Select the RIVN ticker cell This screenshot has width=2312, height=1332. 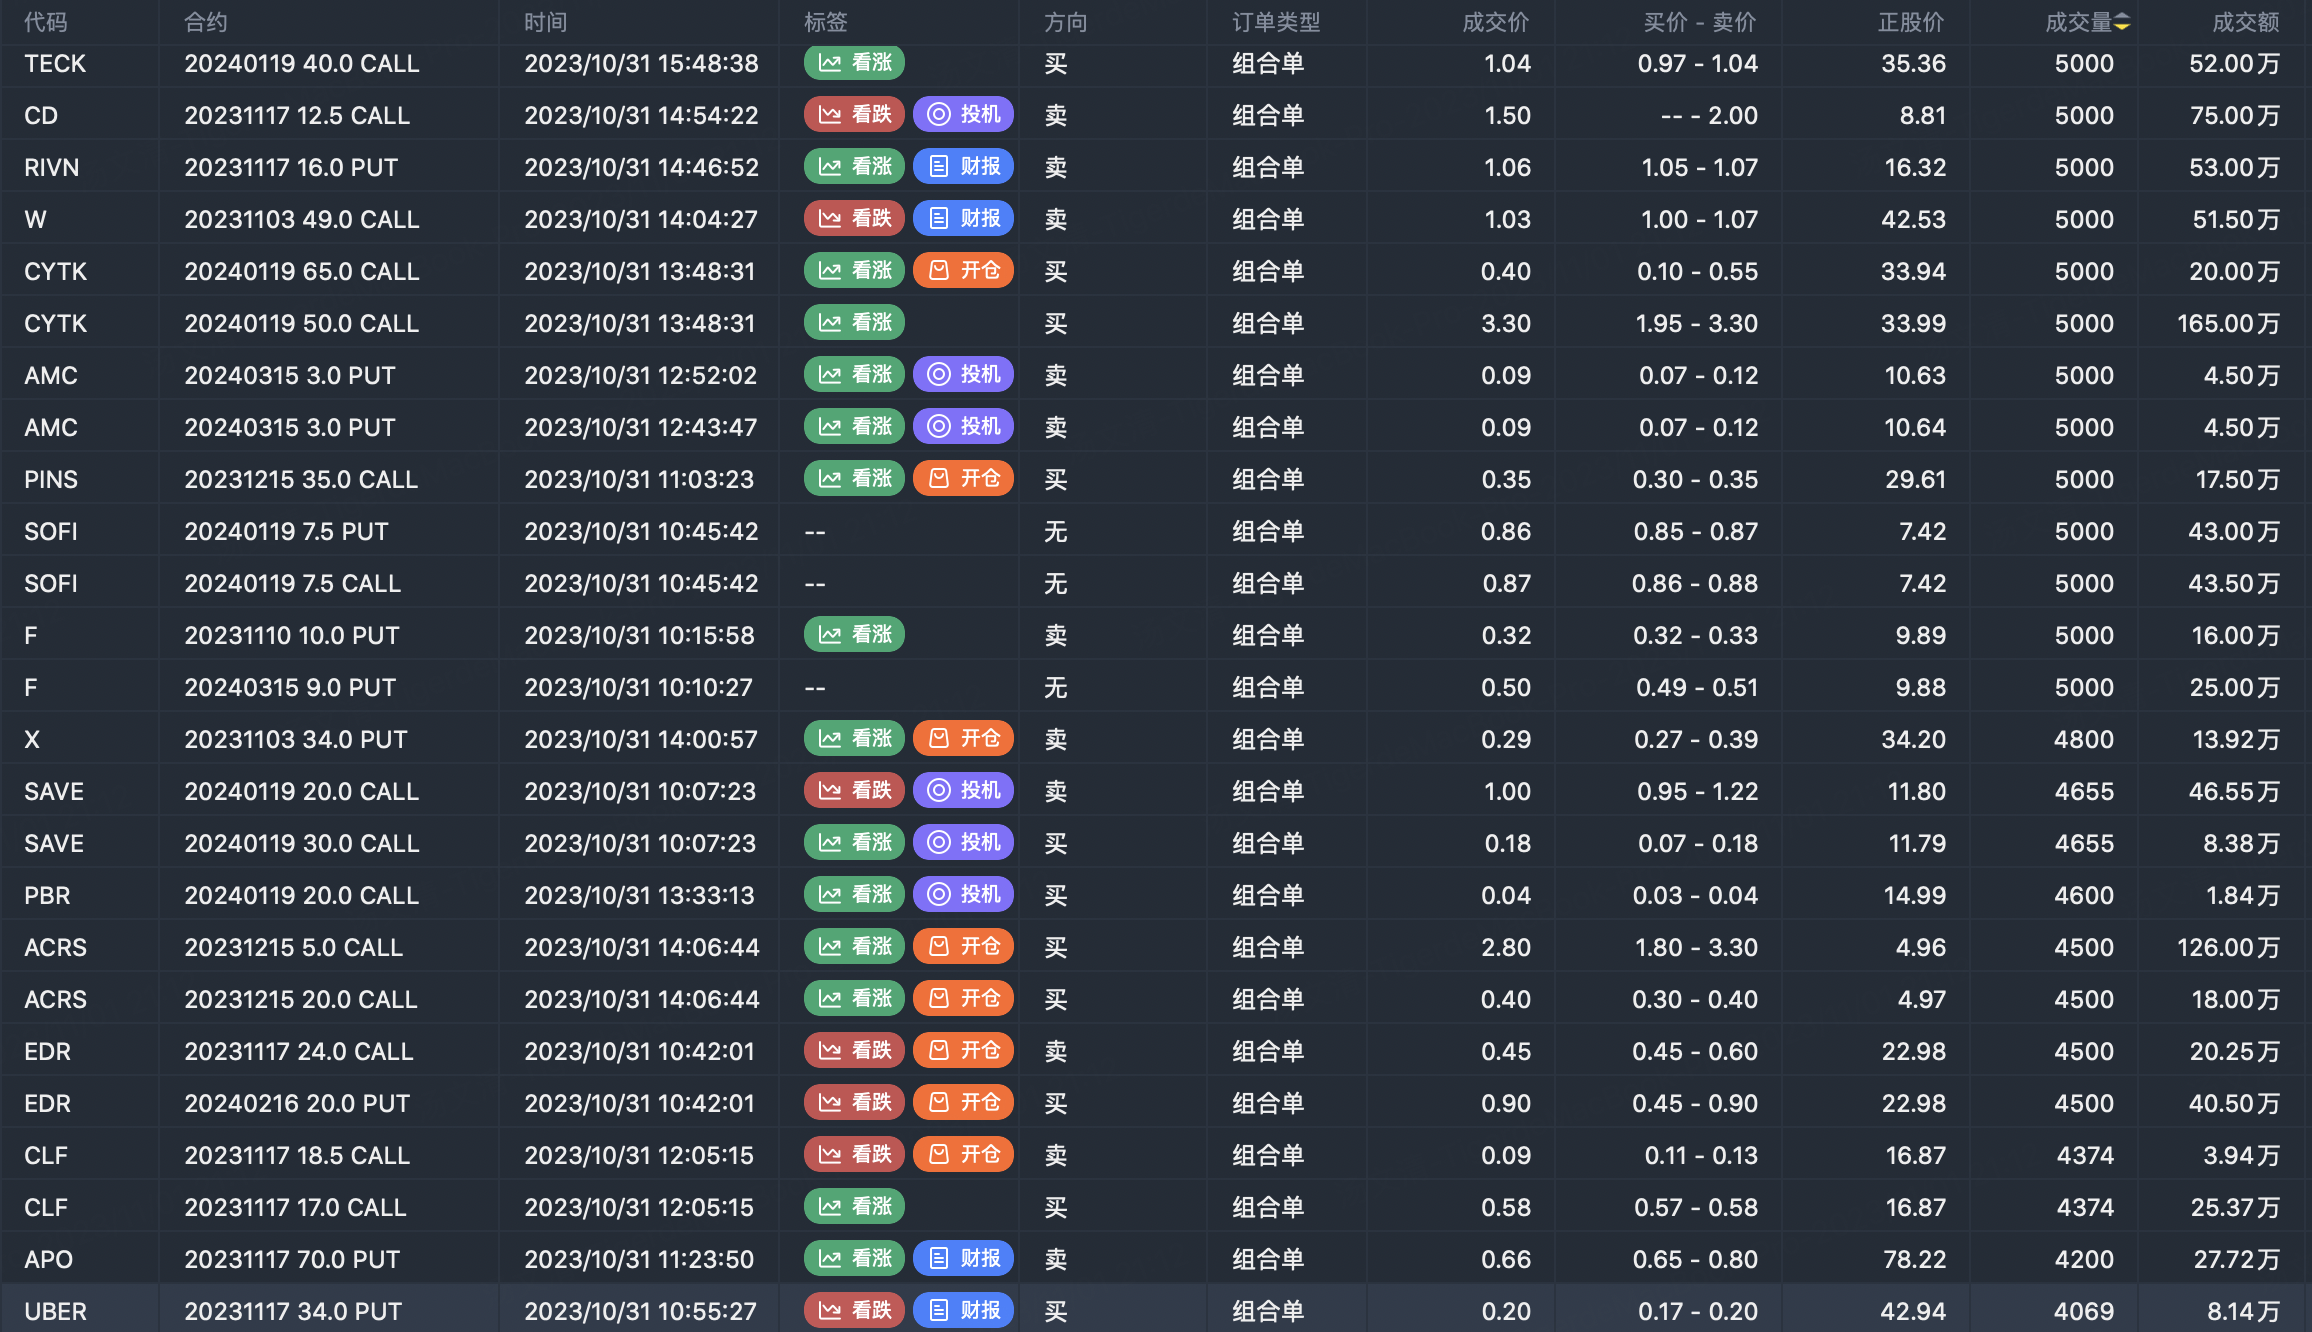pyautogui.click(x=52, y=167)
